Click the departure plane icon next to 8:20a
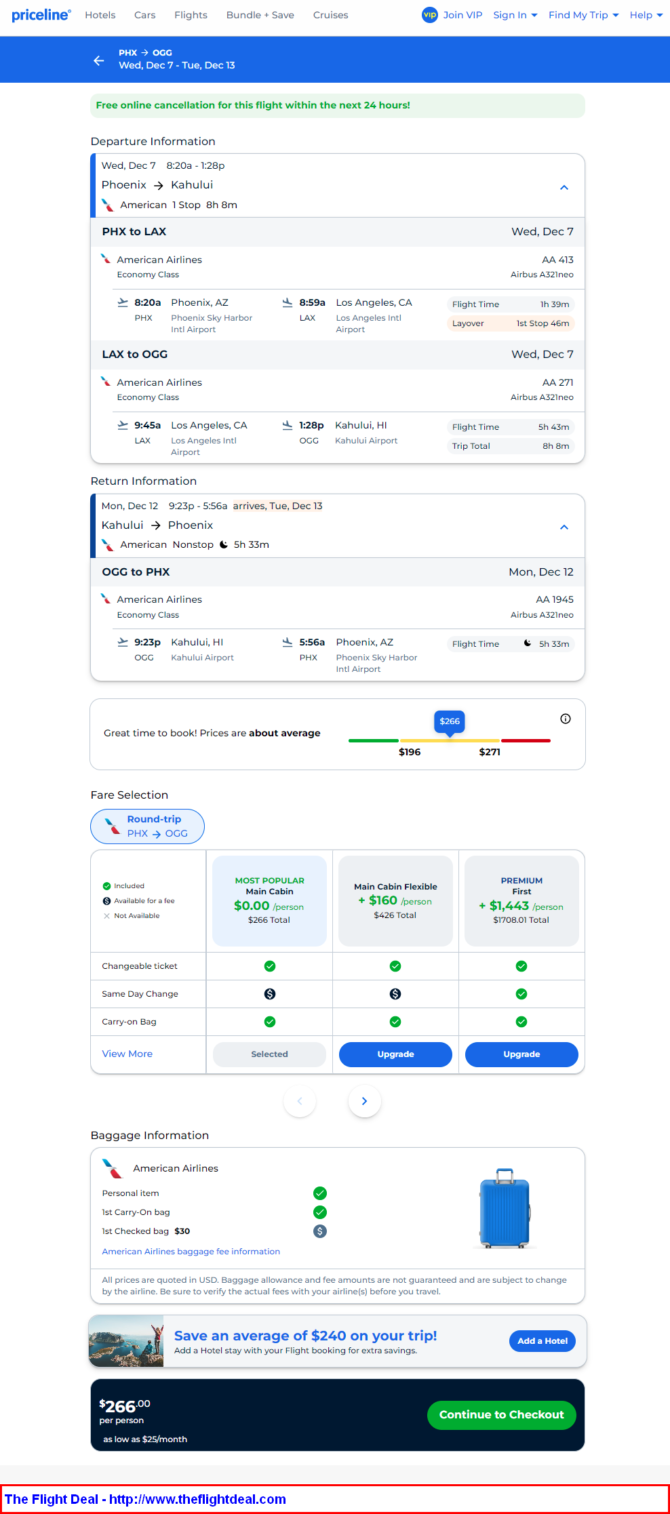 click(x=122, y=302)
